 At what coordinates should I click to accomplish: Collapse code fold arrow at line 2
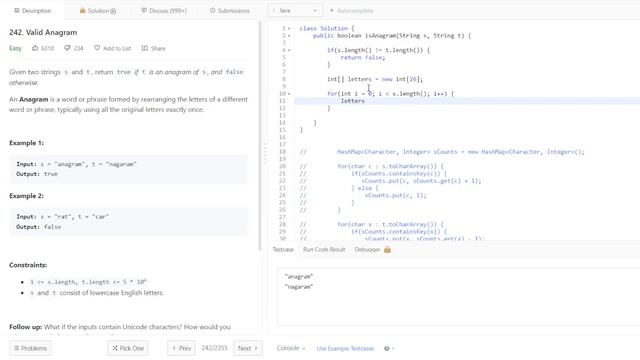(289, 36)
